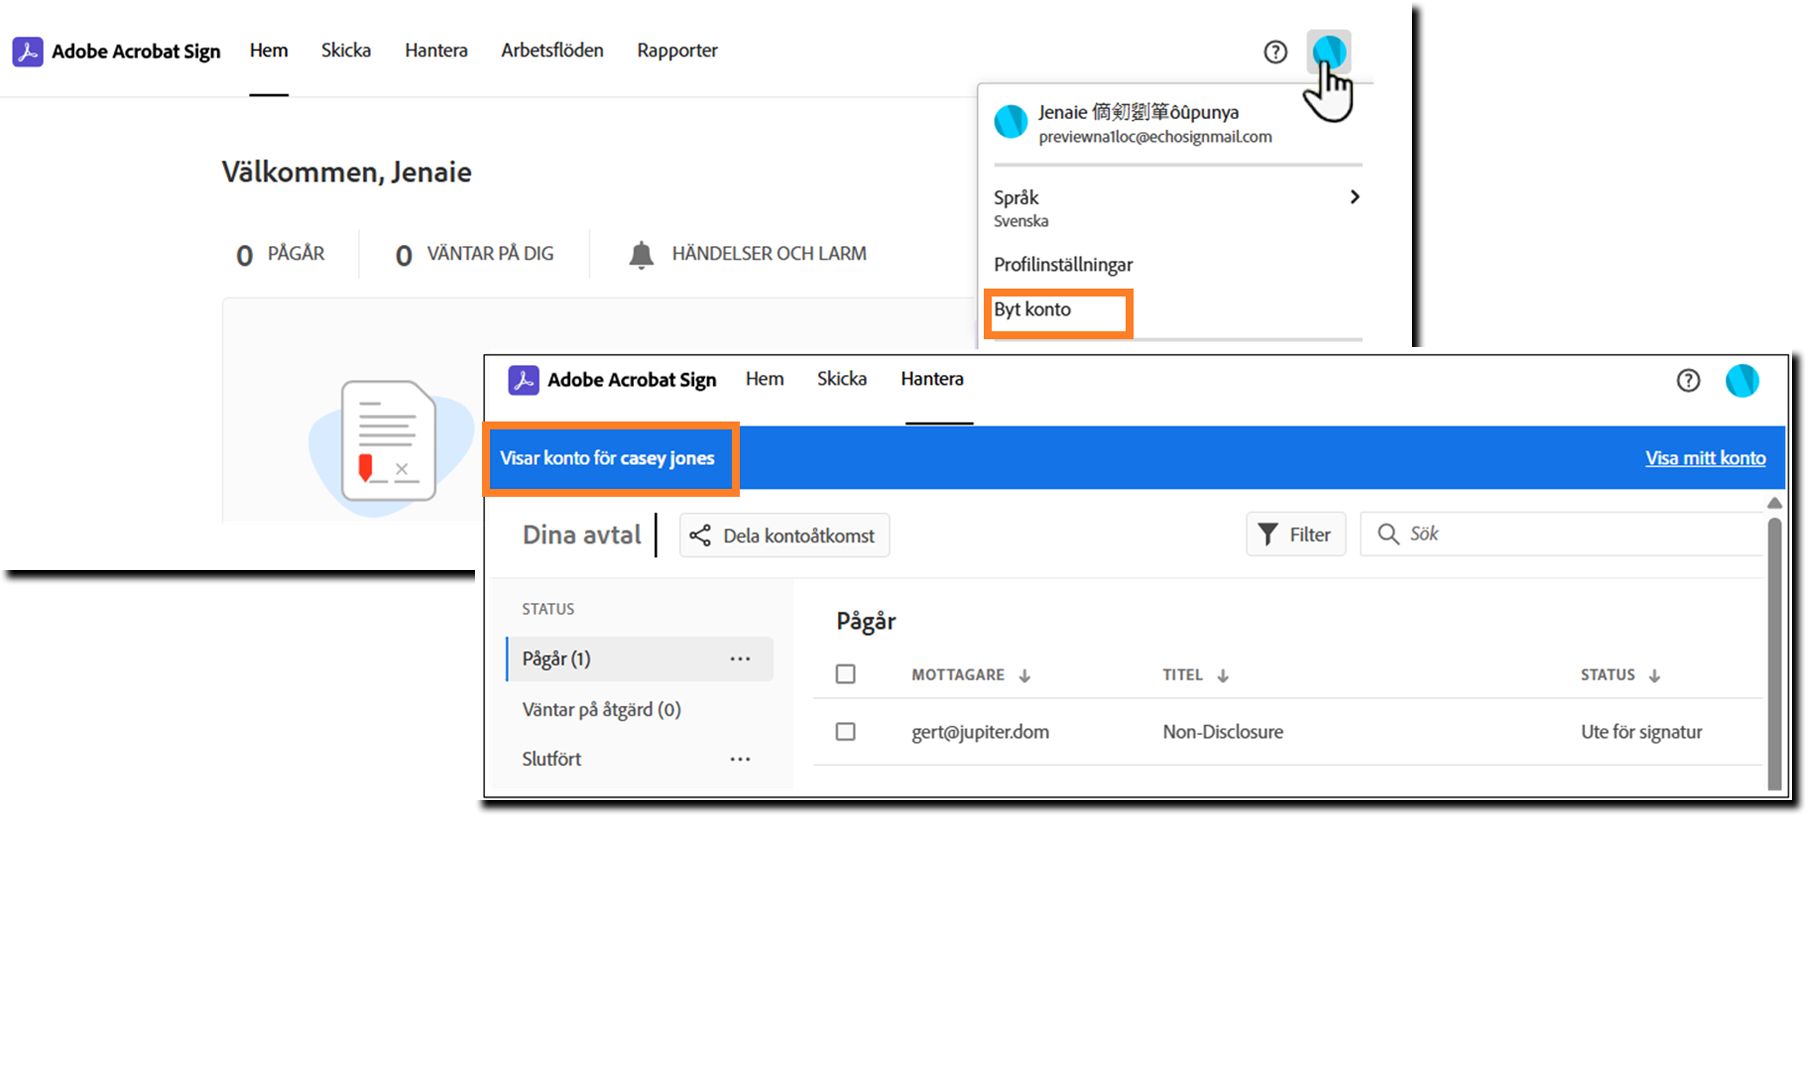
Task: Open help icon in the front window
Action: (1688, 381)
